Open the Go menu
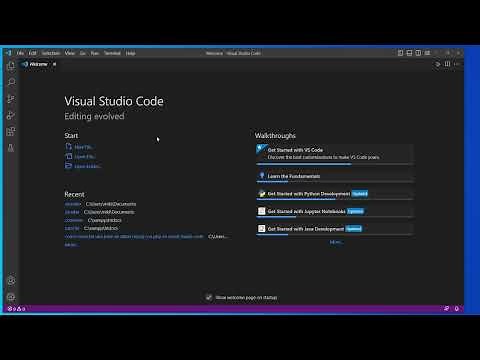The width and height of the screenshot is (480, 360). click(83, 53)
